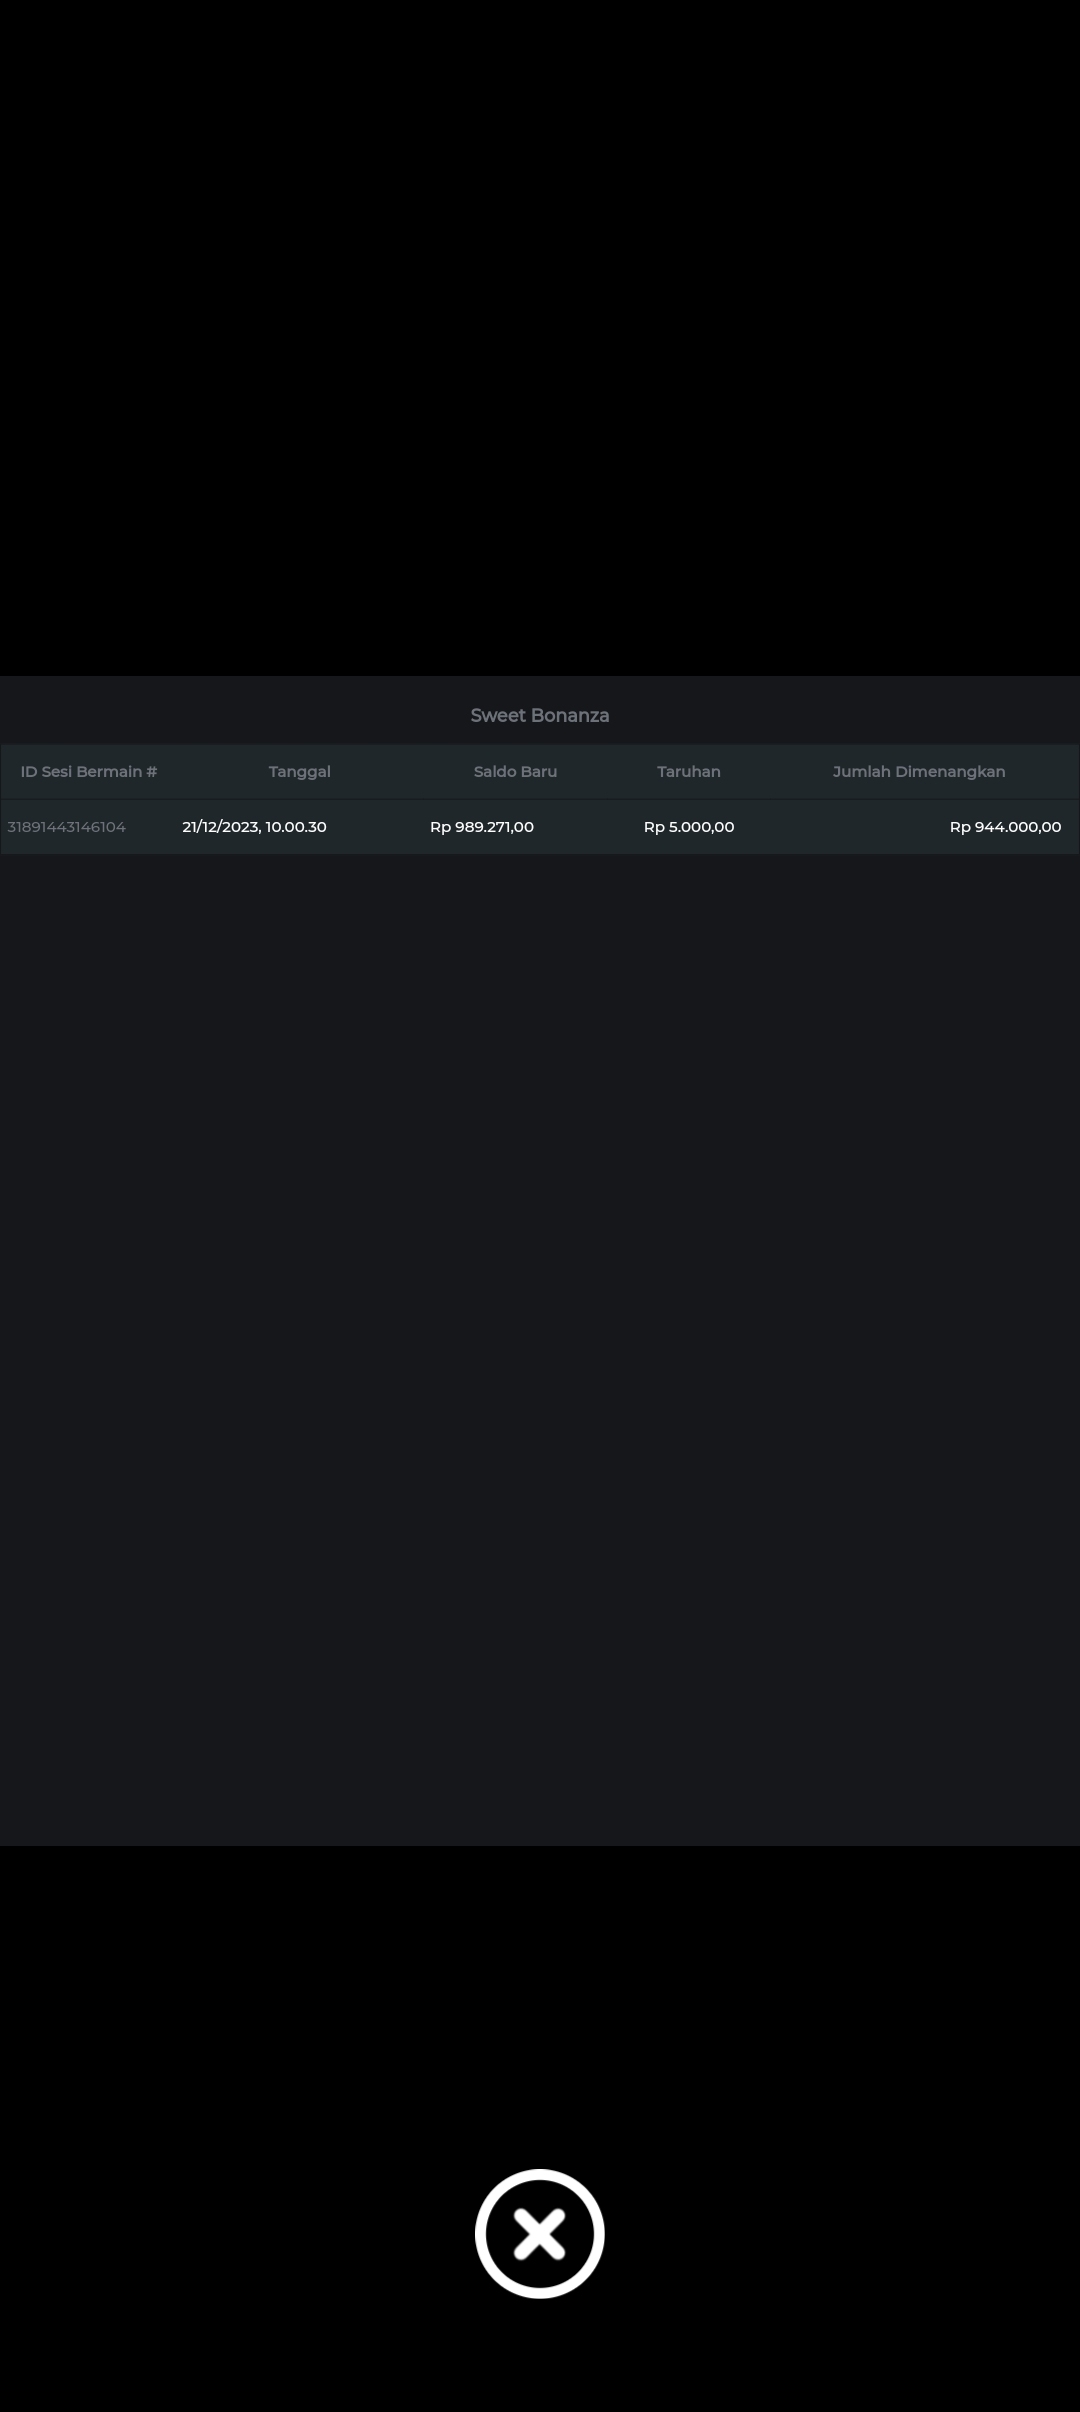This screenshot has height=2412, width=1080.
Task: Click the Saldo Baru column header
Action: click(515, 771)
